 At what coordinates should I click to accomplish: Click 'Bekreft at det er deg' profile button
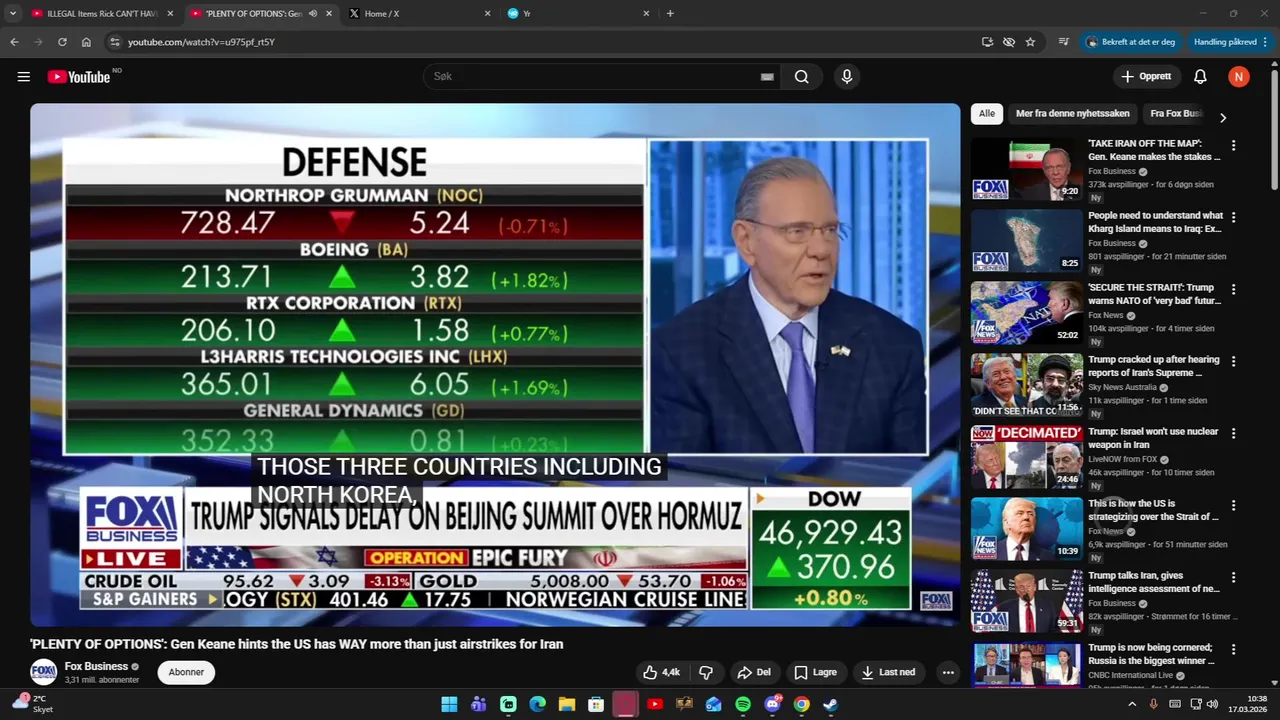pyautogui.click(x=1130, y=42)
